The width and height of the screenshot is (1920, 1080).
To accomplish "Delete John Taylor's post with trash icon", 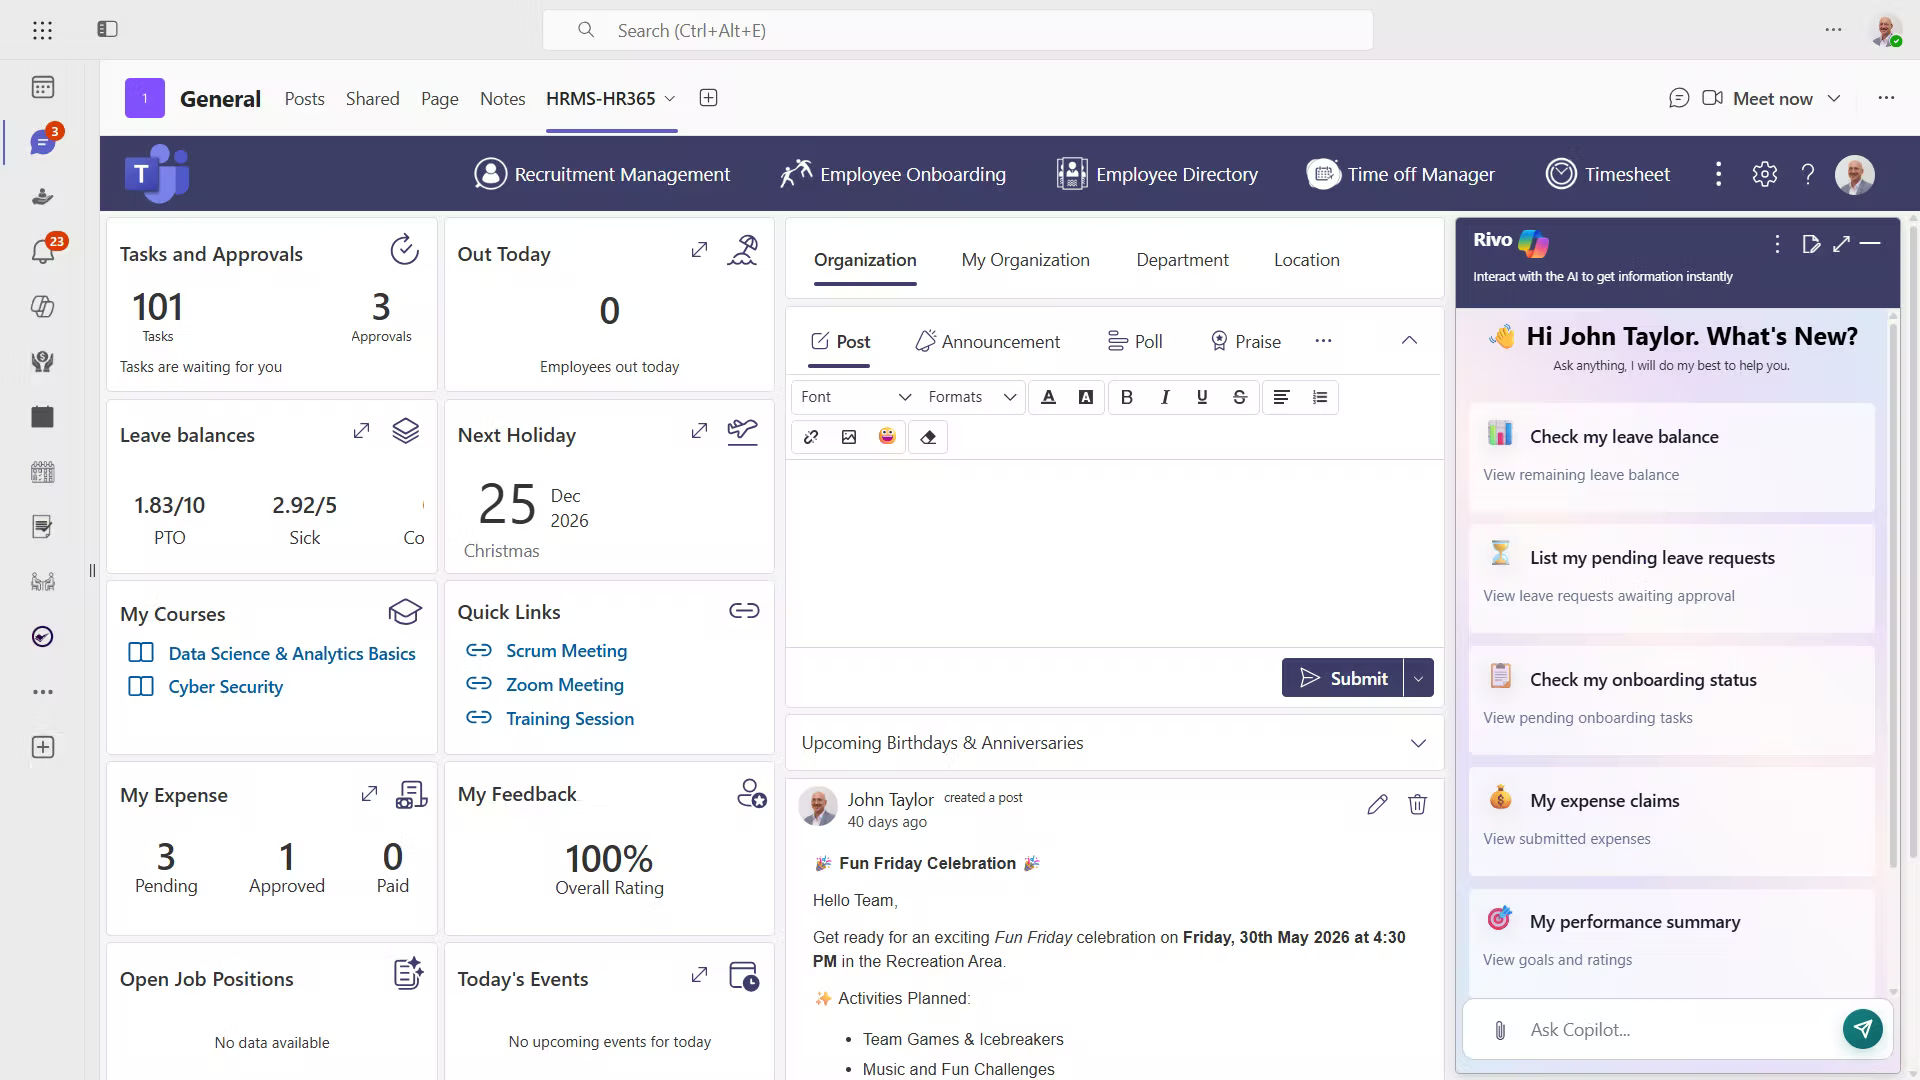I will pos(1417,804).
